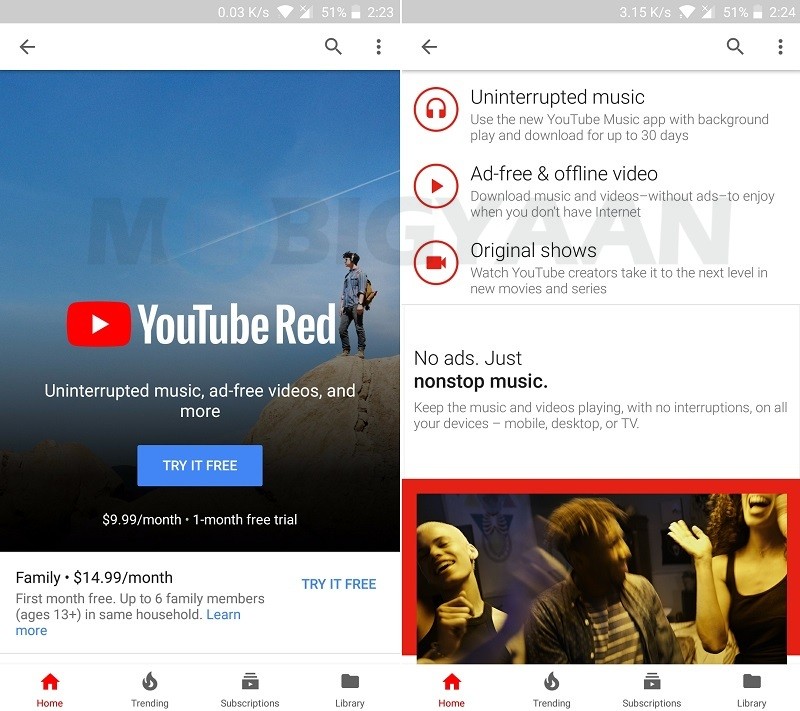800x711 pixels.
Task: Open the overflow menu on right screen
Action: [780, 47]
